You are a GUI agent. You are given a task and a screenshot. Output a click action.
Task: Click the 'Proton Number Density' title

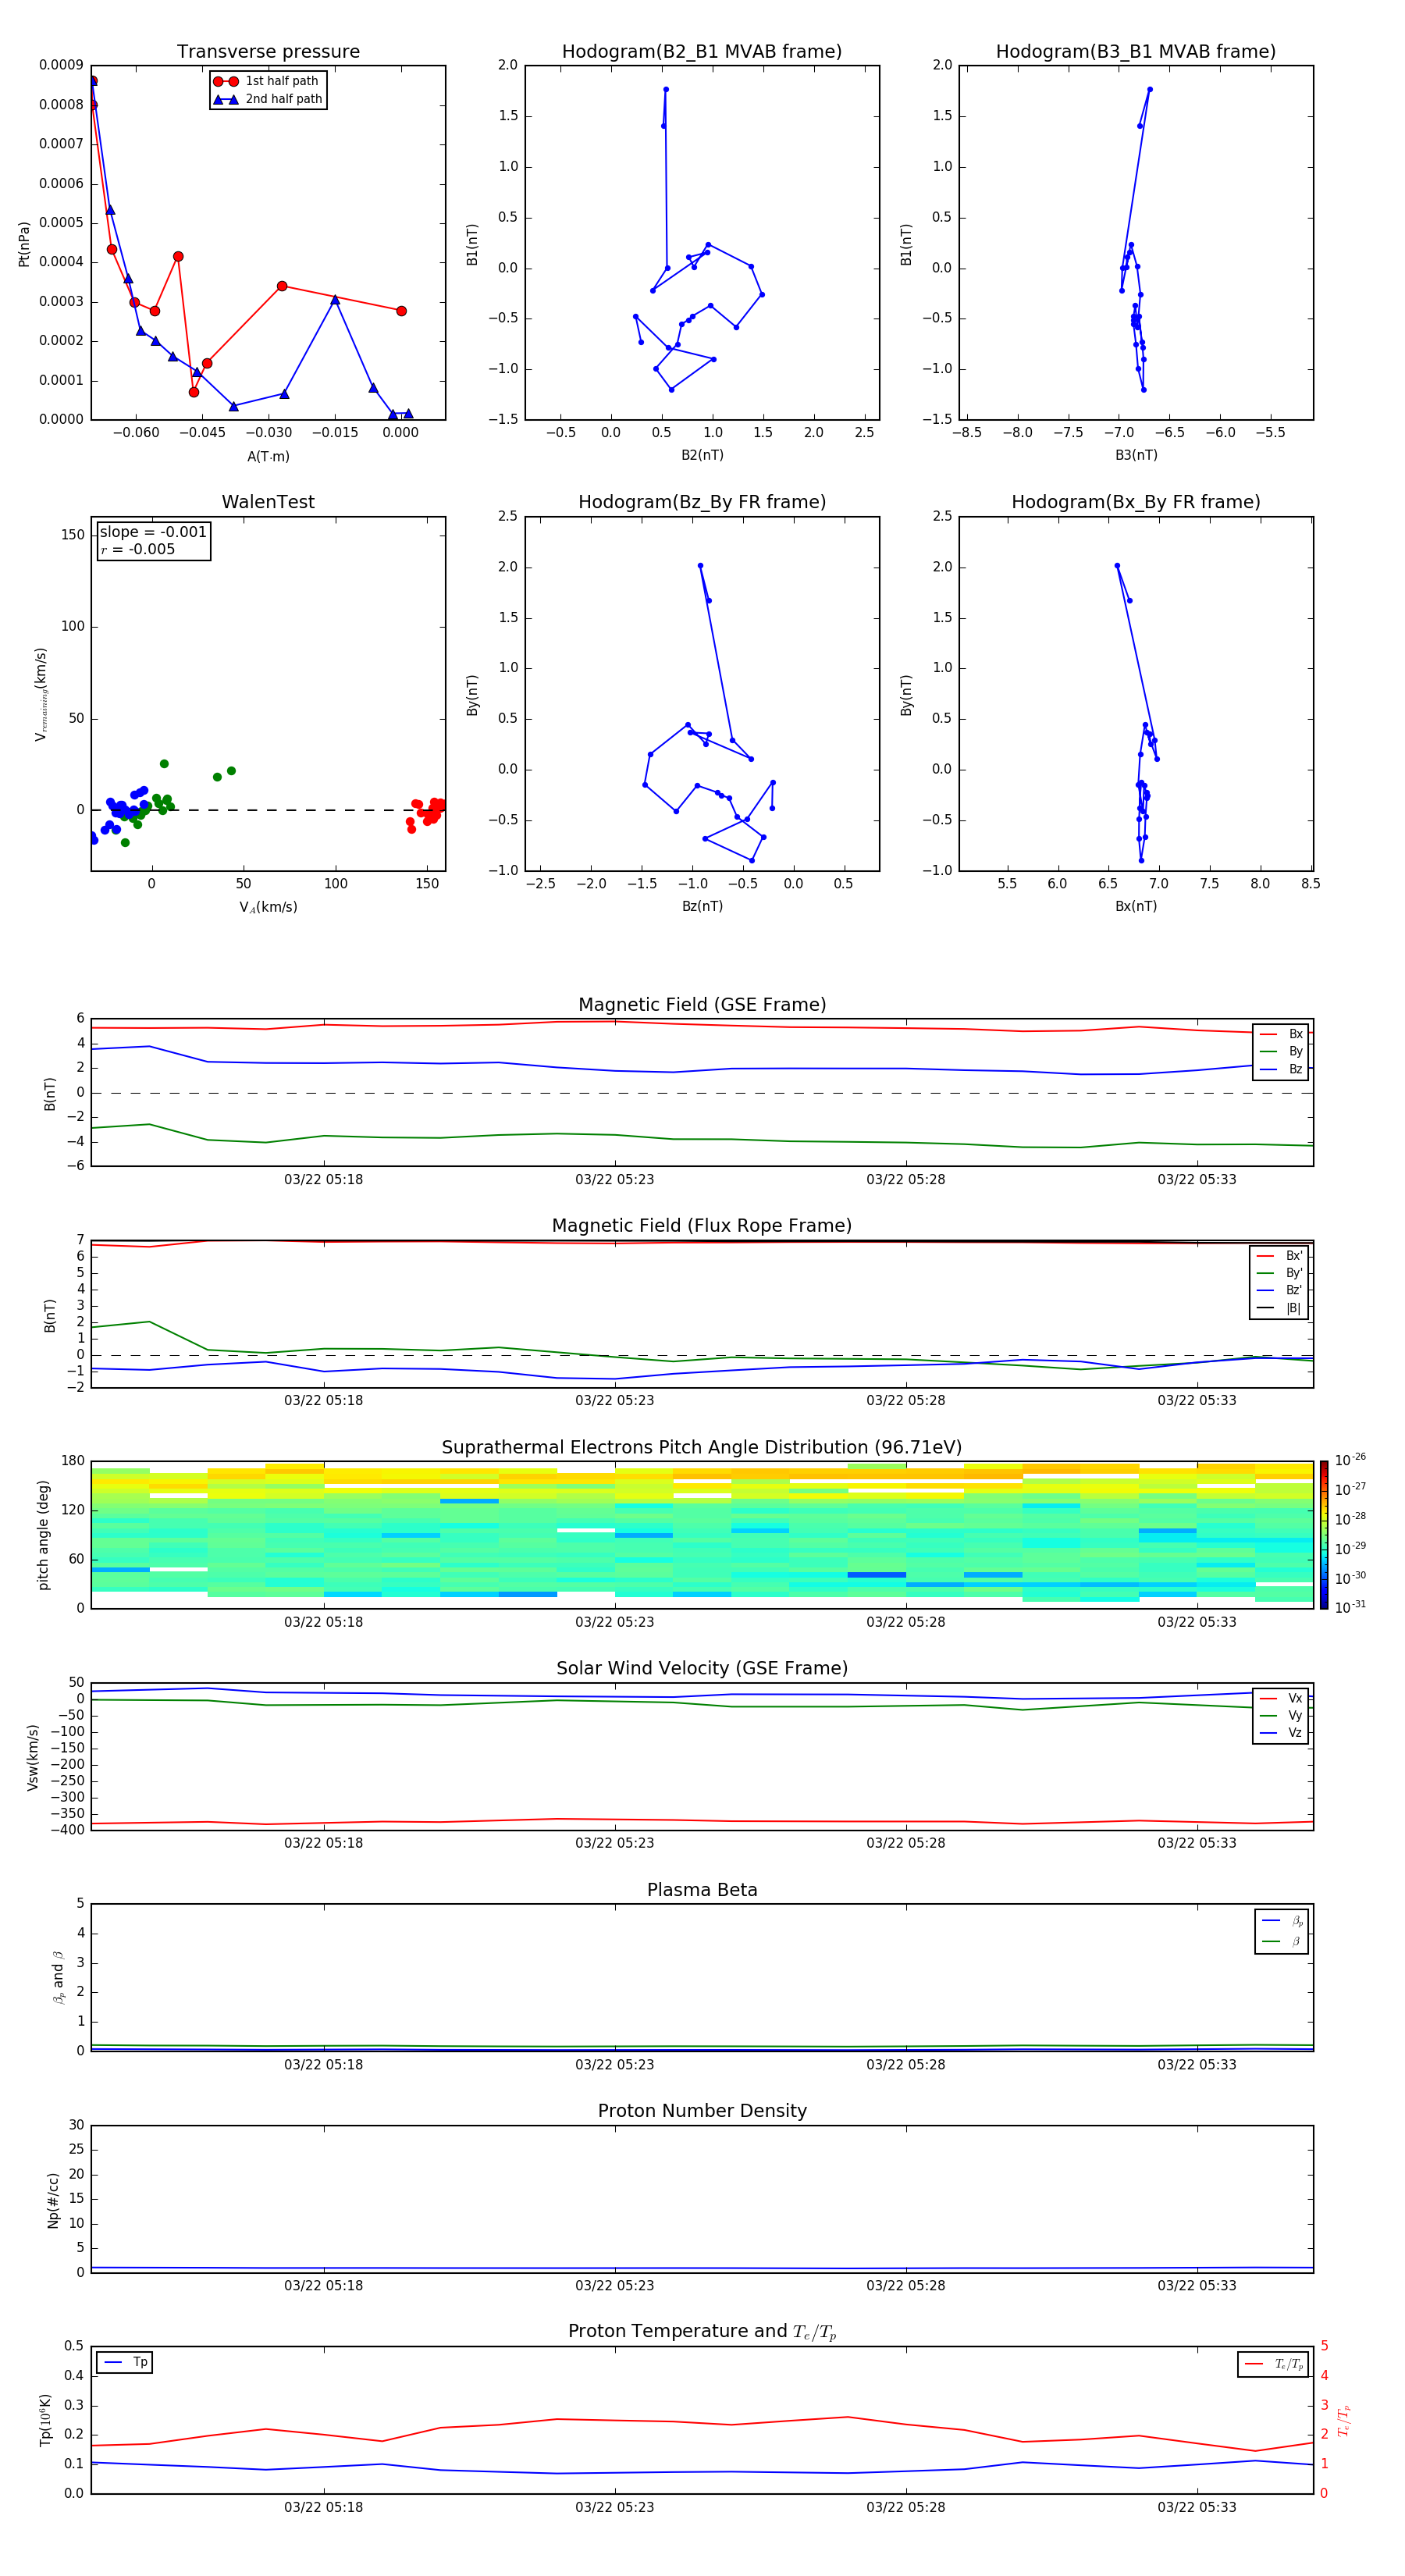pyautogui.click(x=702, y=2111)
